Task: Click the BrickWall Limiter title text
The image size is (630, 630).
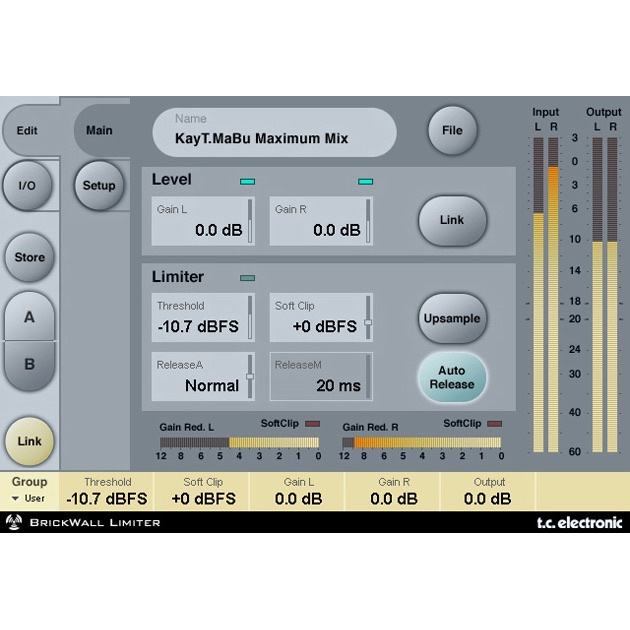Action: pyautogui.click(x=95, y=523)
